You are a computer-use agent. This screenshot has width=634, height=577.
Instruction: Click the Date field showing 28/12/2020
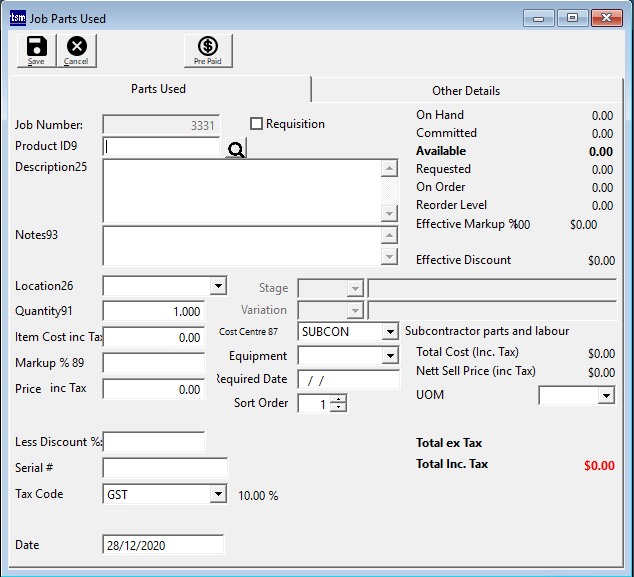pos(163,545)
